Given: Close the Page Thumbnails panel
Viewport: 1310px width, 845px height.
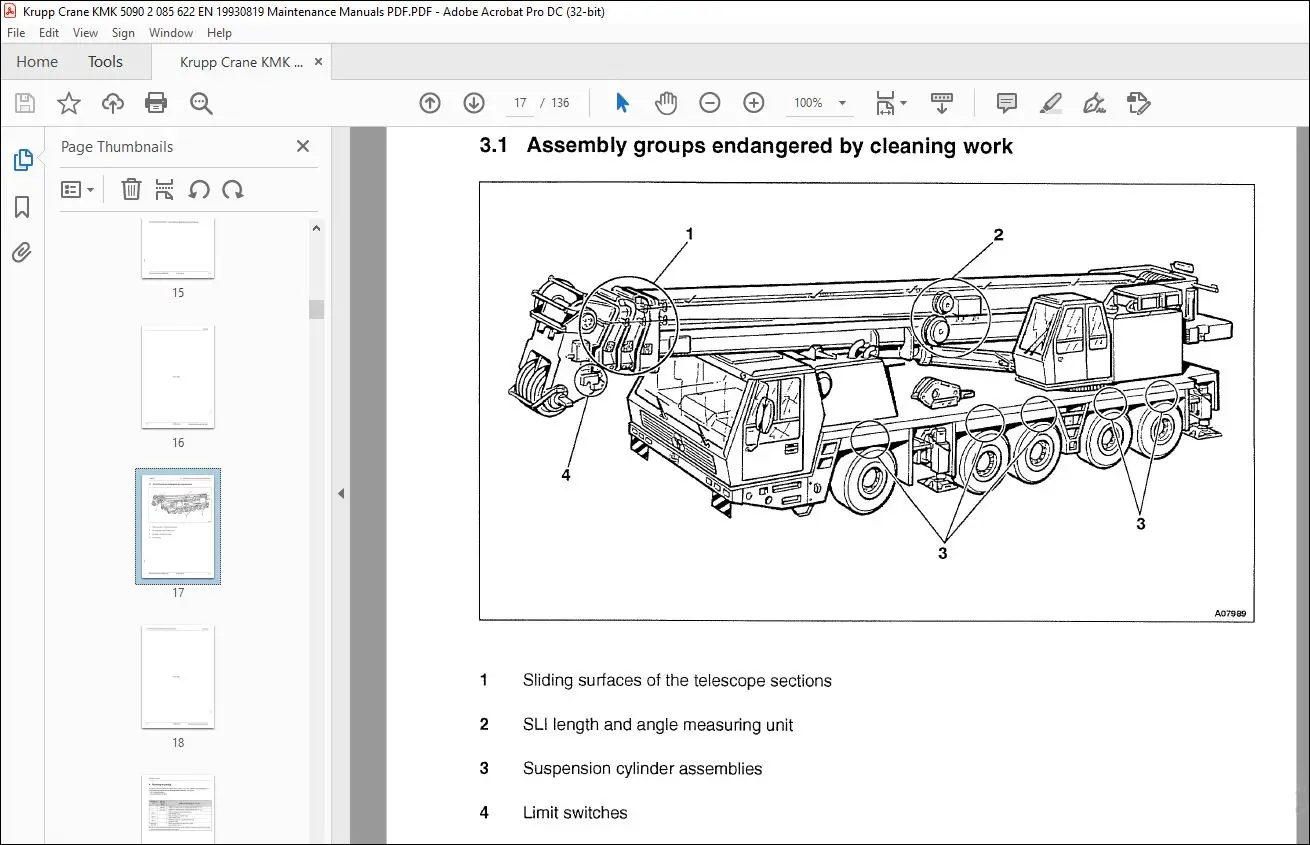Looking at the screenshot, I should coord(303,147).
